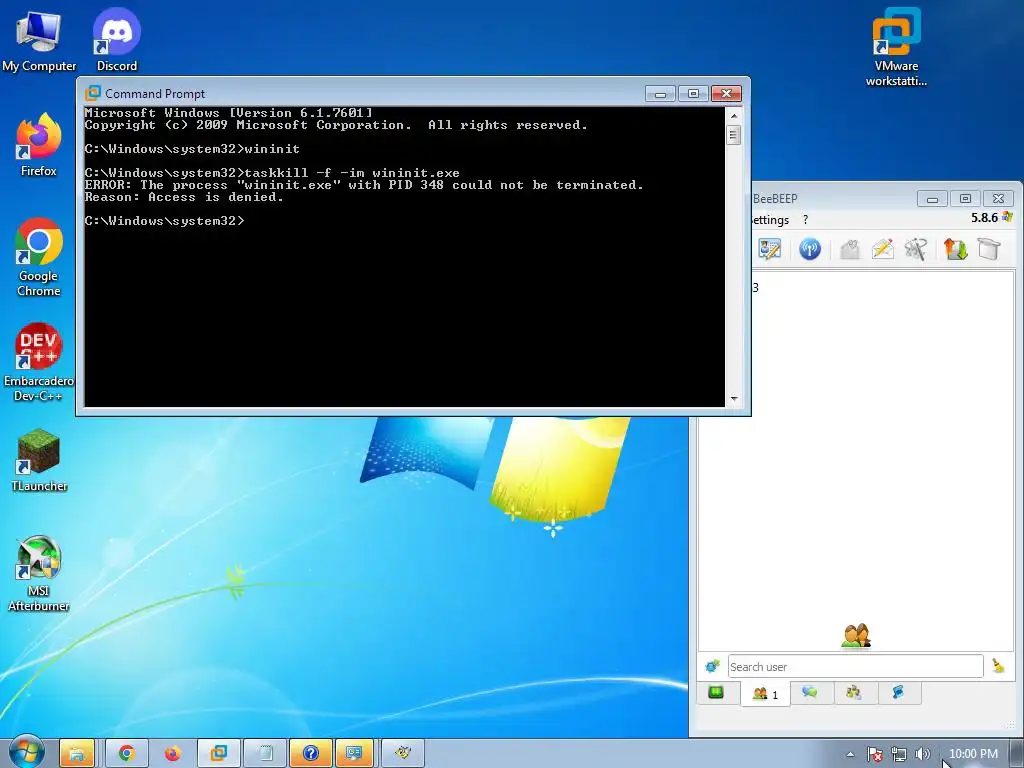Open the My Computer desktop icon

click(39, 41)
